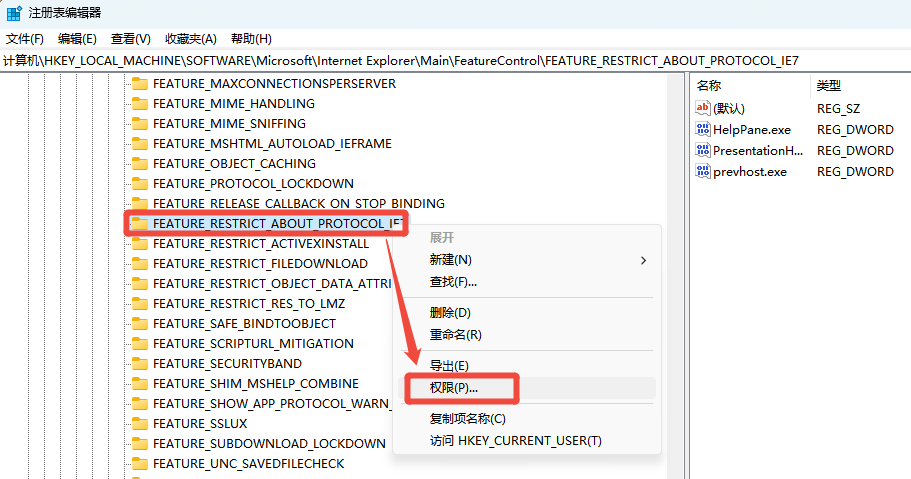The image size is (911, 479).
Task: Click folder icon of FEATURE_MAXCONNECTIONSPERSERVER
Action: pos(139,84)
